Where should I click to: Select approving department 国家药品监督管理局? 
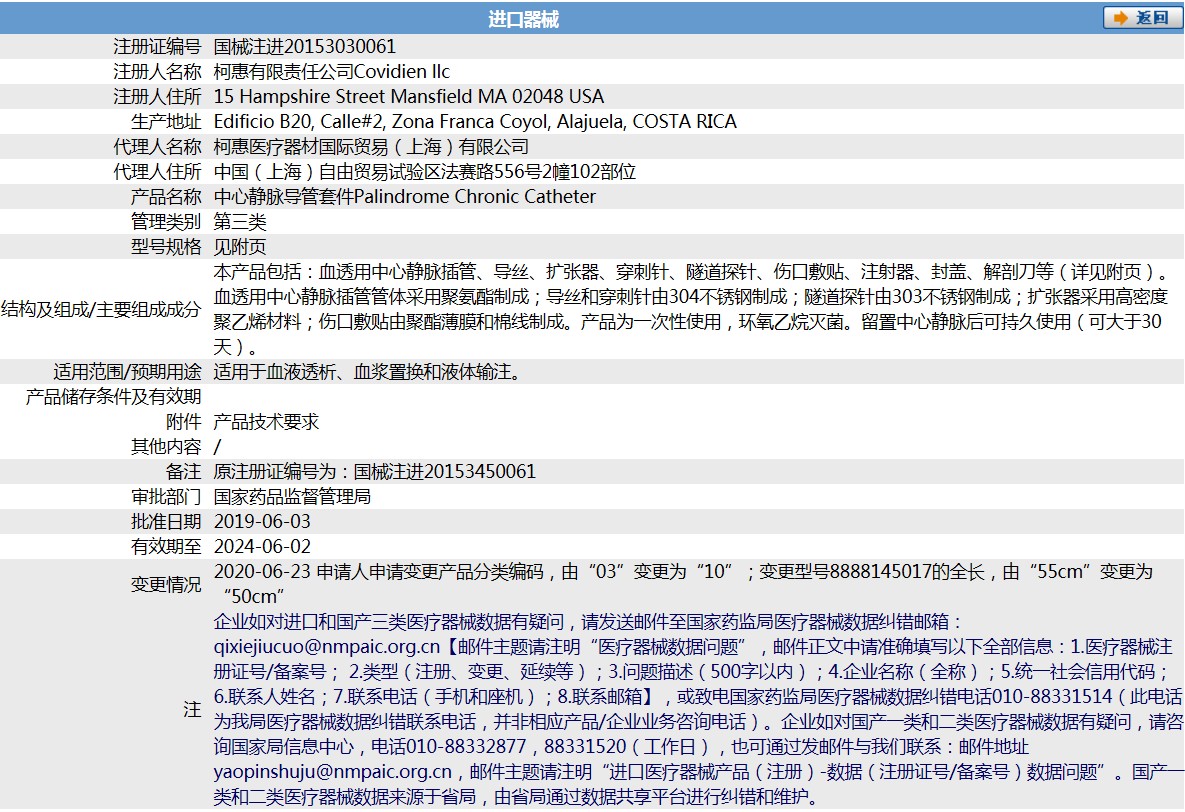pos(292,497)
